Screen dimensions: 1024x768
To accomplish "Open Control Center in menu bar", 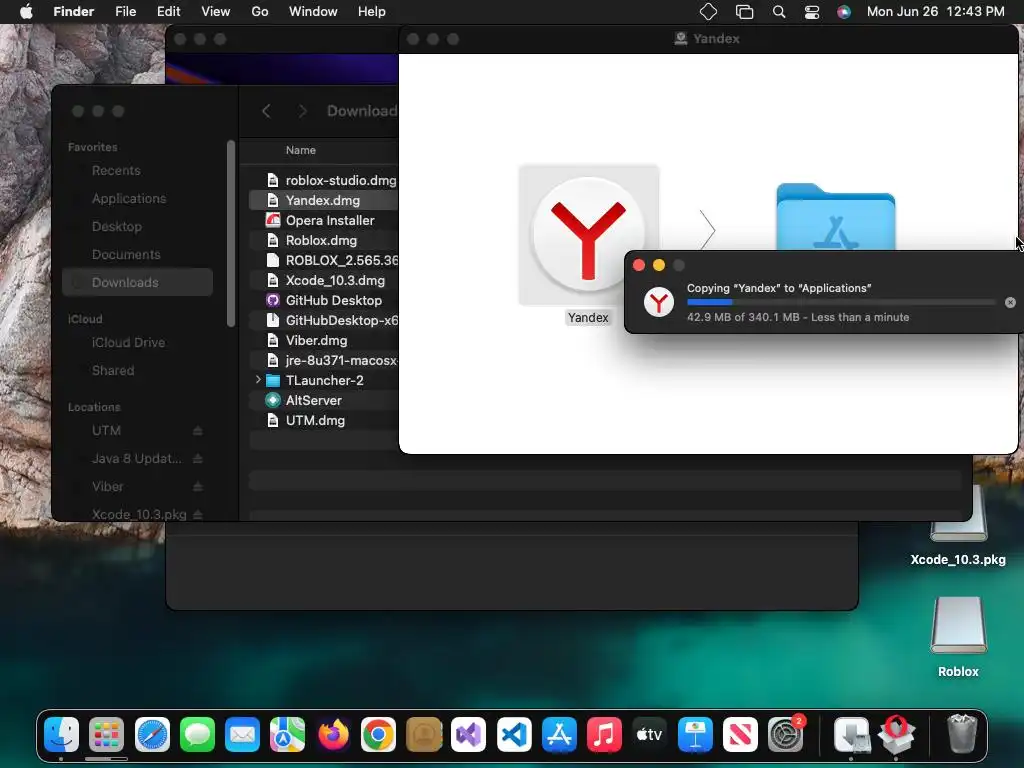I will coord(812,12).
